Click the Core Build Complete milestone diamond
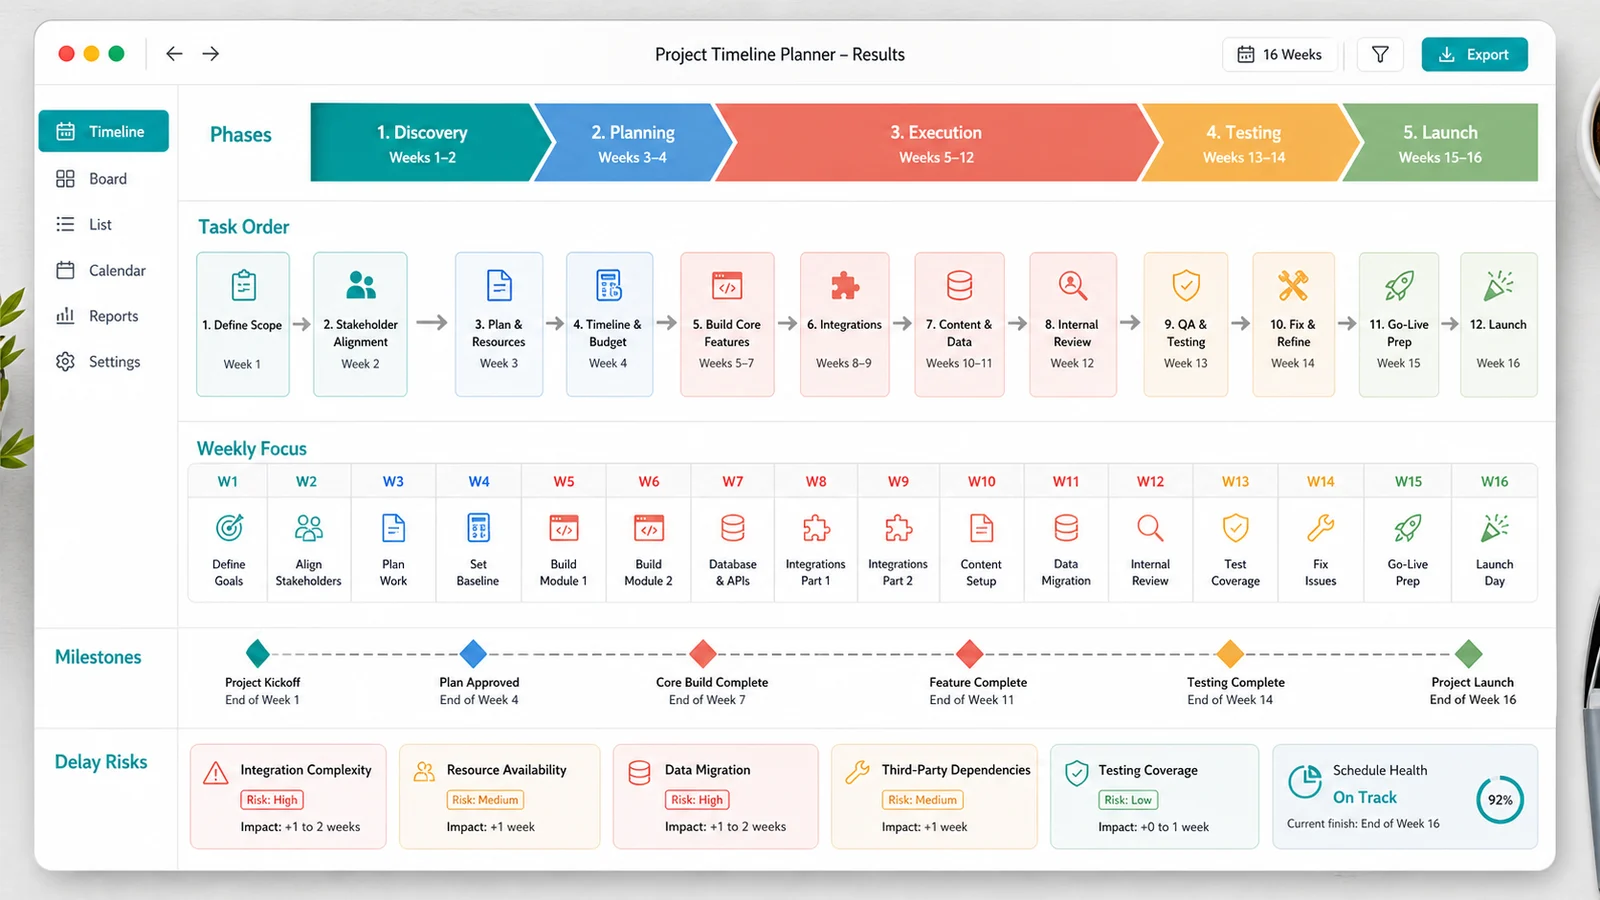1600x900 pixels. click(703, 654)
